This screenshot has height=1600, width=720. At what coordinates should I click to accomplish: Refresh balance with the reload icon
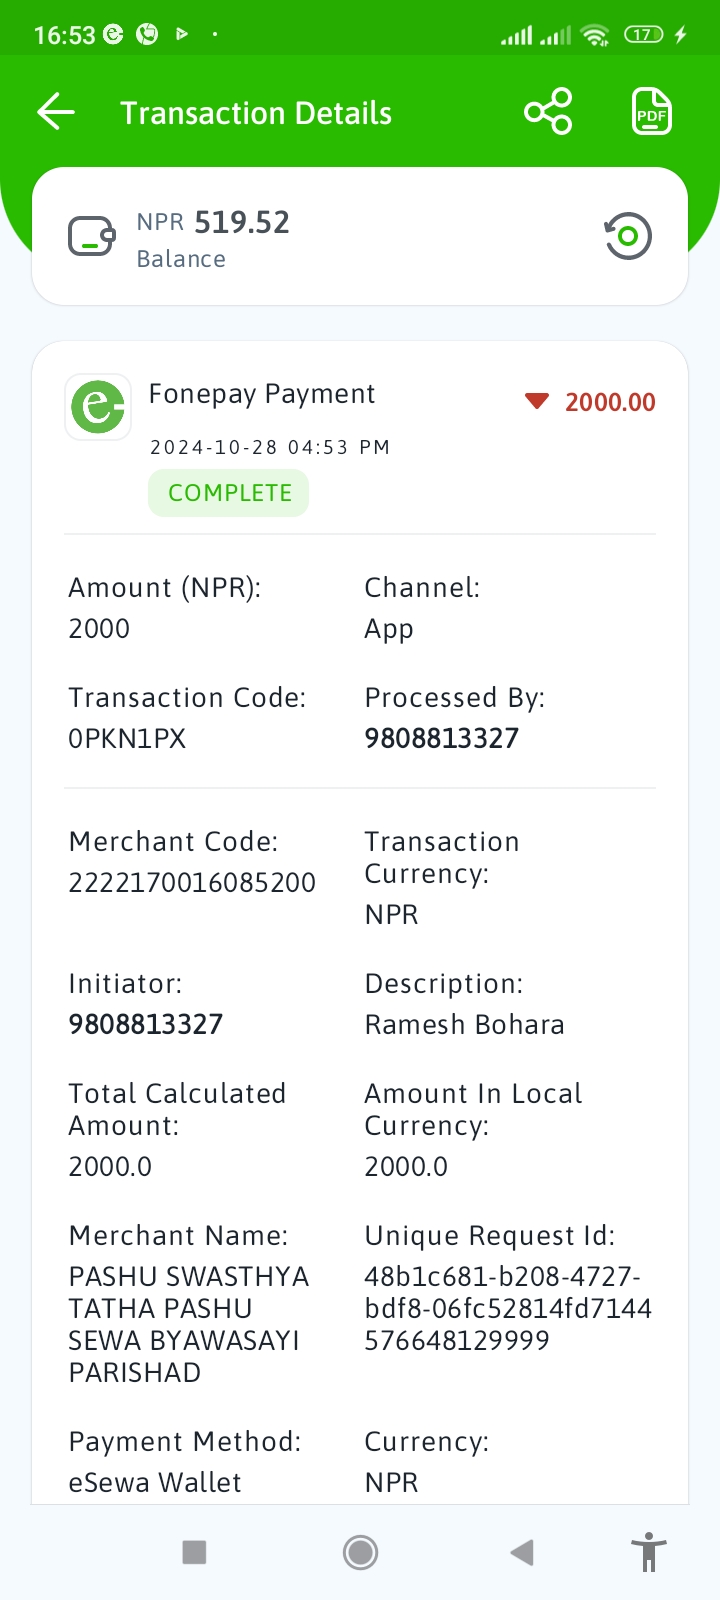[628, 236]
